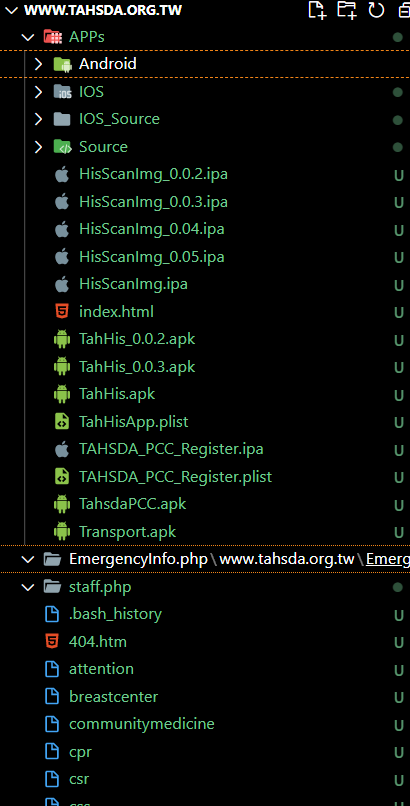Select the .bash_history file
The image size is (410, 806).
(116, 614)
